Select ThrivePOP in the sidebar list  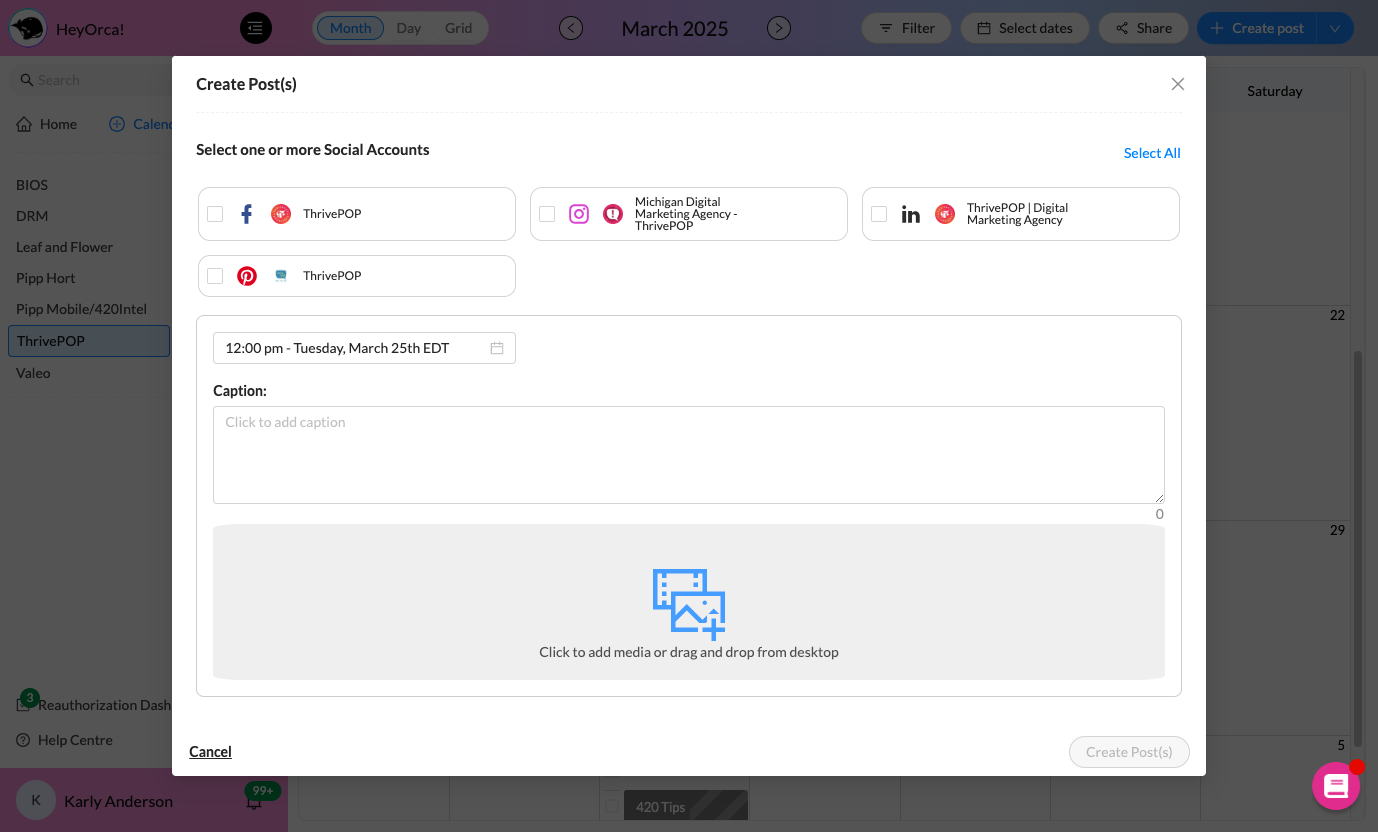(89, 341)
